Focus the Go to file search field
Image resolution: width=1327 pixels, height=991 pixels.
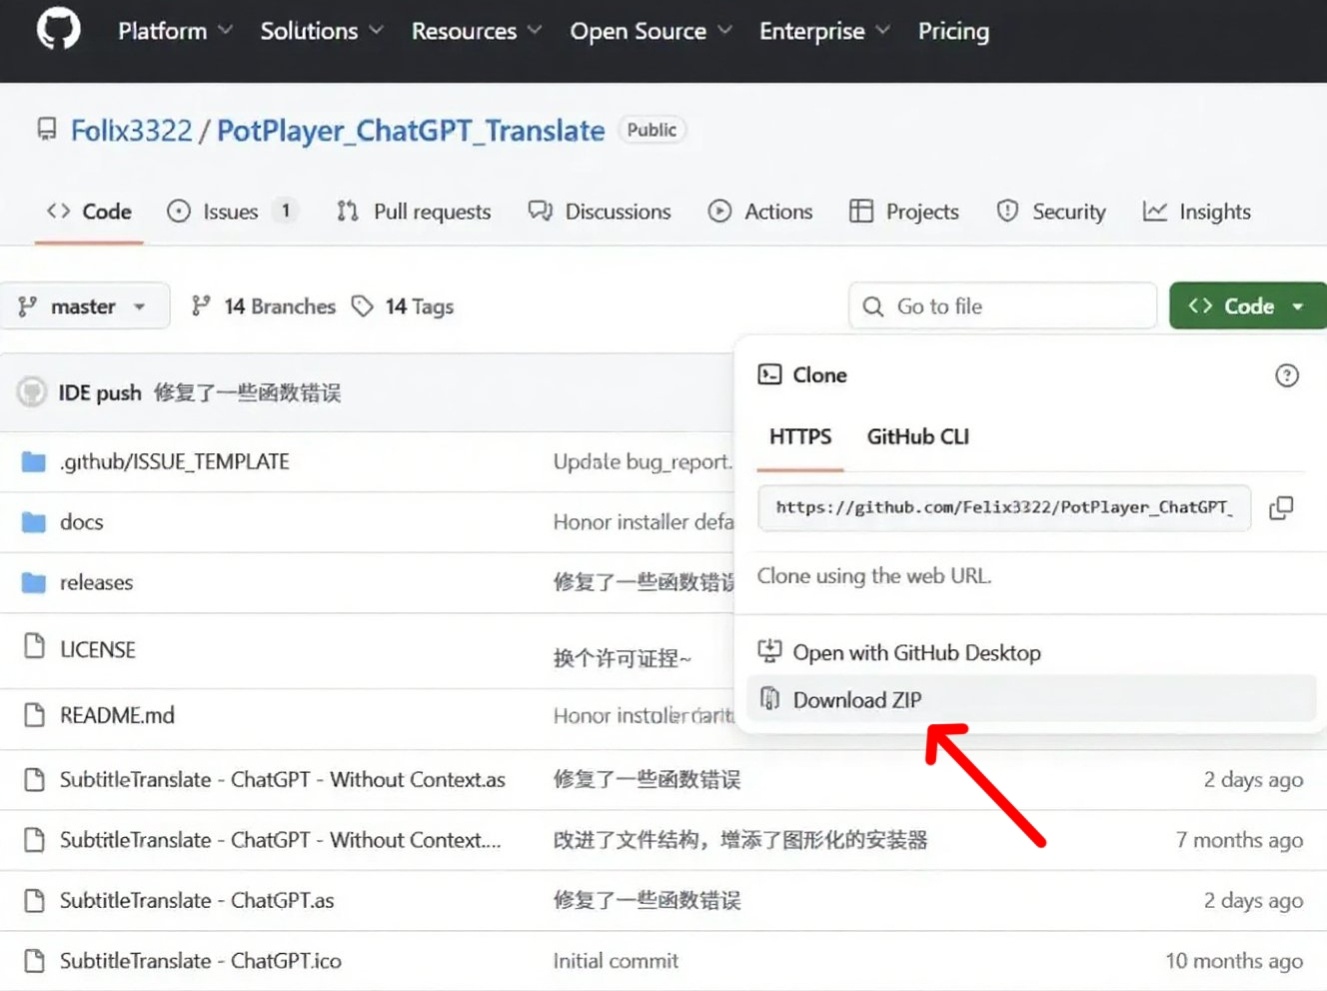coord(1003,306)
